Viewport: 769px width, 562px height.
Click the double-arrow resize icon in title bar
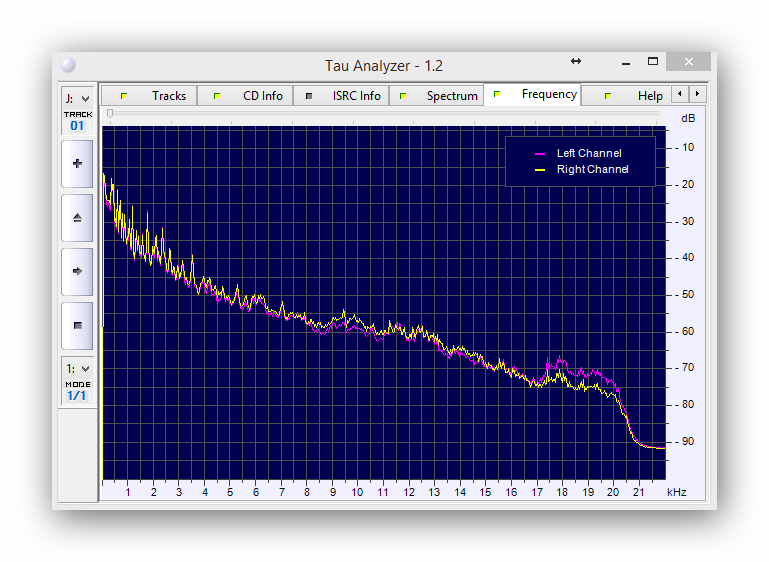pyautogui.click(x=576, y=62)
